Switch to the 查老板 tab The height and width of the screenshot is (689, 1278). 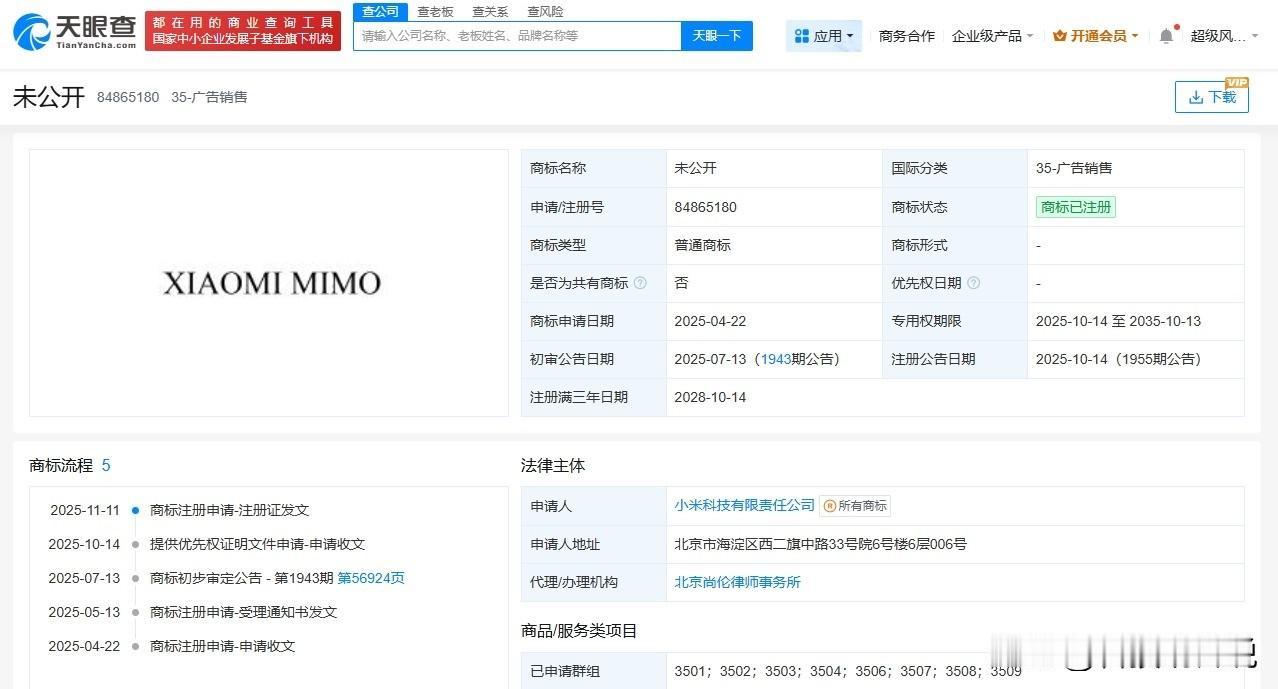[x=435, y=11]
